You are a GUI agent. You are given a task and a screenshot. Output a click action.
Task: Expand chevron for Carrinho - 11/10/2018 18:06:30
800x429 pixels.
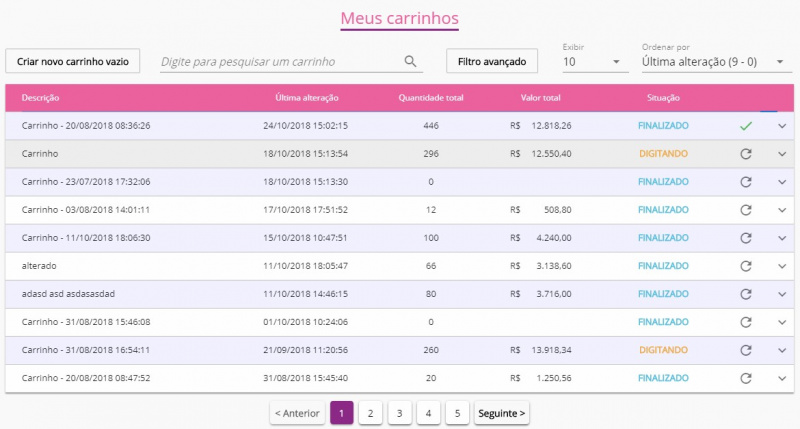(x=782, y=238)
